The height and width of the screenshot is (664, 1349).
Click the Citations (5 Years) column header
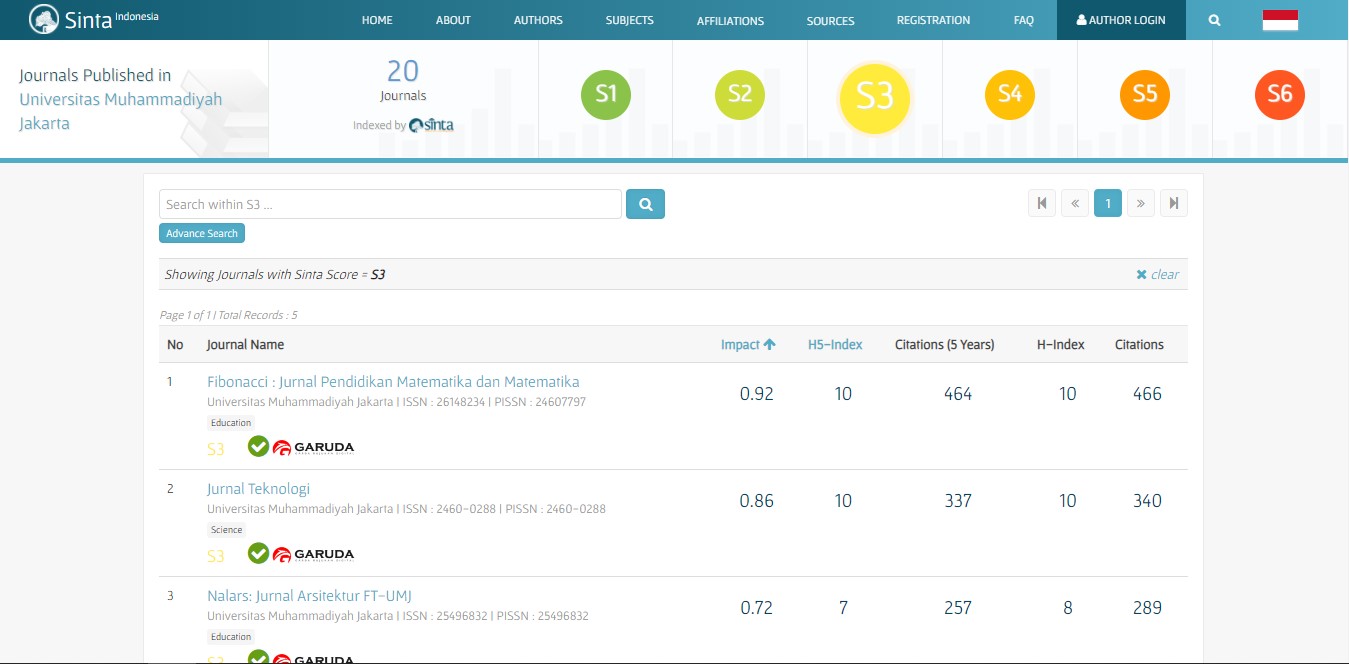tap(945, 345)
